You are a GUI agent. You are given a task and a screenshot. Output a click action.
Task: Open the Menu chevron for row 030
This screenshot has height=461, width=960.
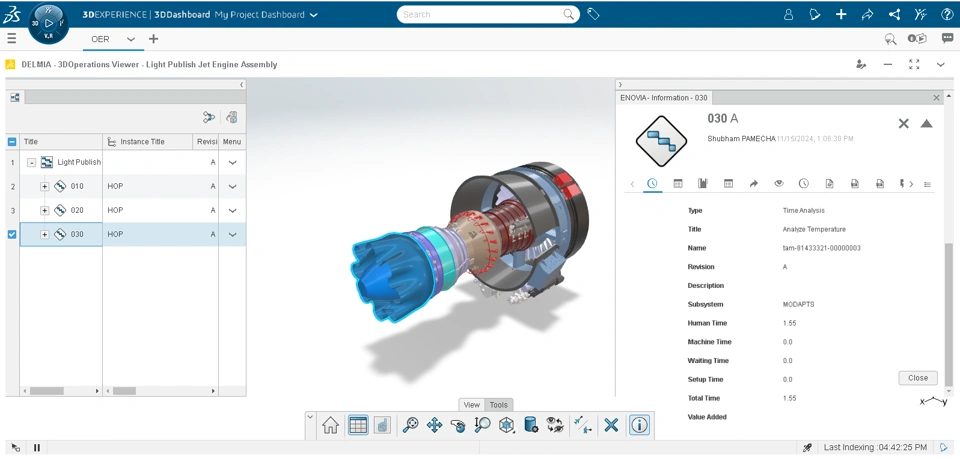coord(233,234)
